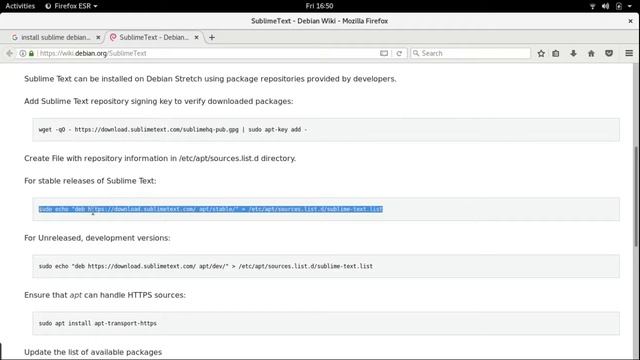Click the battery/power icon in top bar
The width and height of the screenshot is (640, 360).
(x=619, y=6)
